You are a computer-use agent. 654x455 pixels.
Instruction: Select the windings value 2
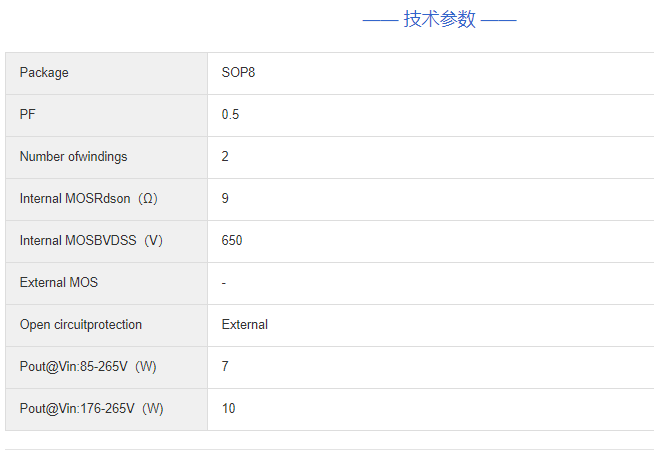pos(225,157)
